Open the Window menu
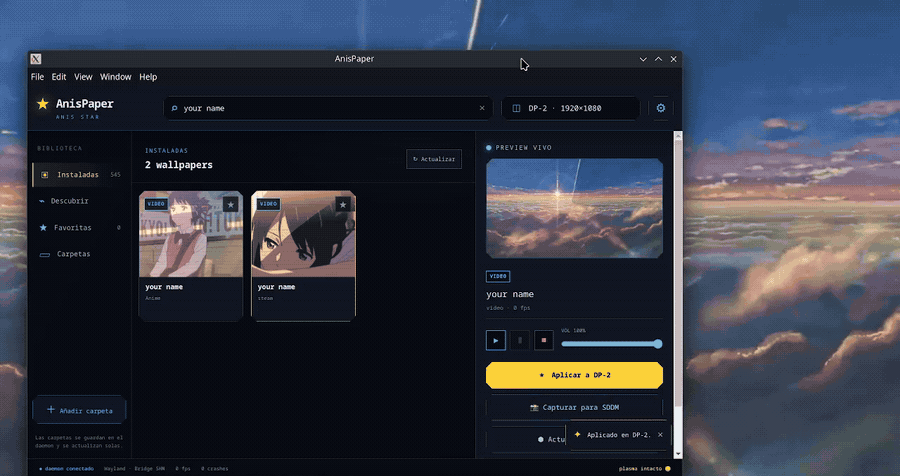 pyautogui.click(x=115, y=77)
